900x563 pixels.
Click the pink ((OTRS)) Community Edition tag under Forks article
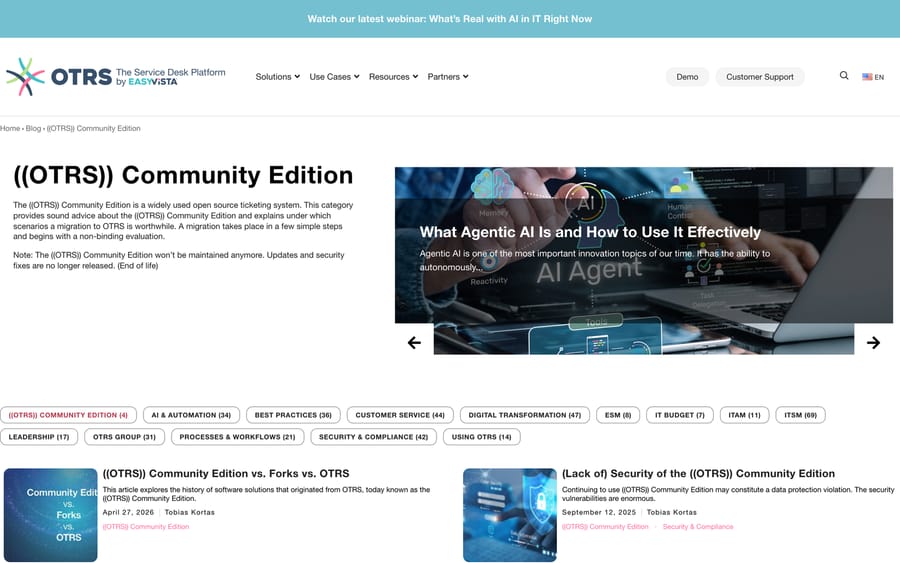[x=146, y=527]
